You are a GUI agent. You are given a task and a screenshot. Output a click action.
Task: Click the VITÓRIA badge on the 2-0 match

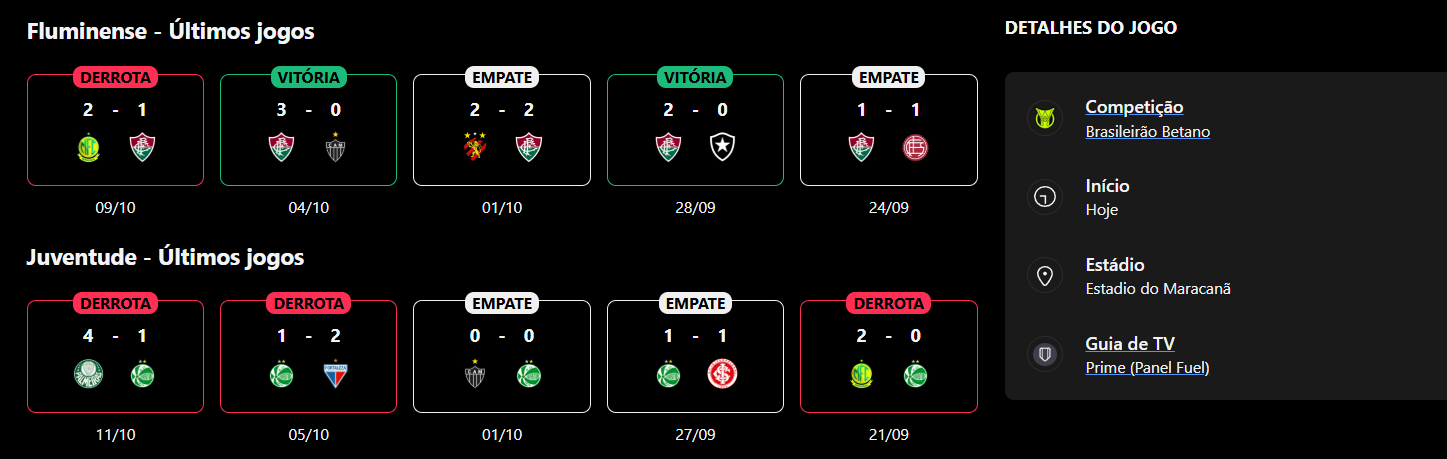(x=695, y=77)
